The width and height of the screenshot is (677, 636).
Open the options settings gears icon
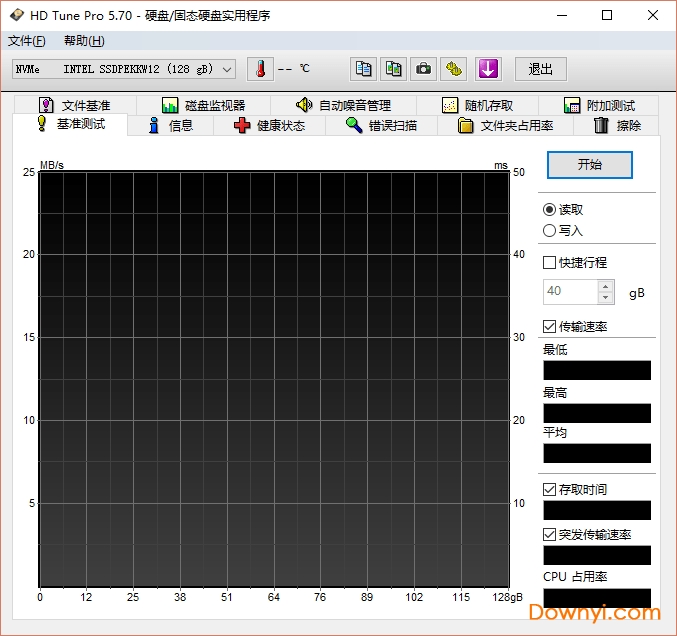pyautogui.click(x=454, y=69)
